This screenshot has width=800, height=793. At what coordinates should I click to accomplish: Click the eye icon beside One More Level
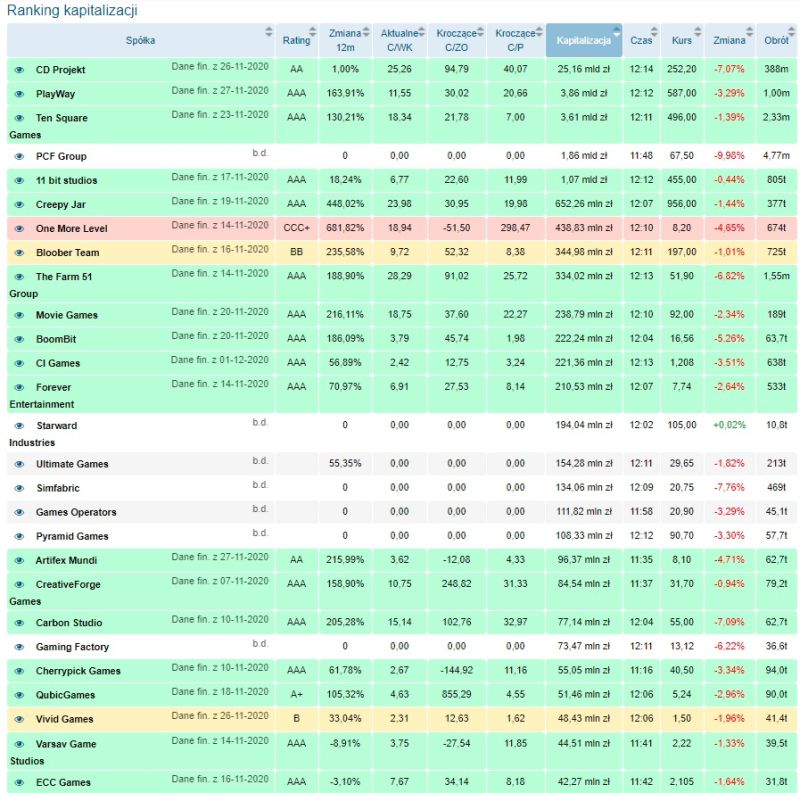[x=19, y=229]
